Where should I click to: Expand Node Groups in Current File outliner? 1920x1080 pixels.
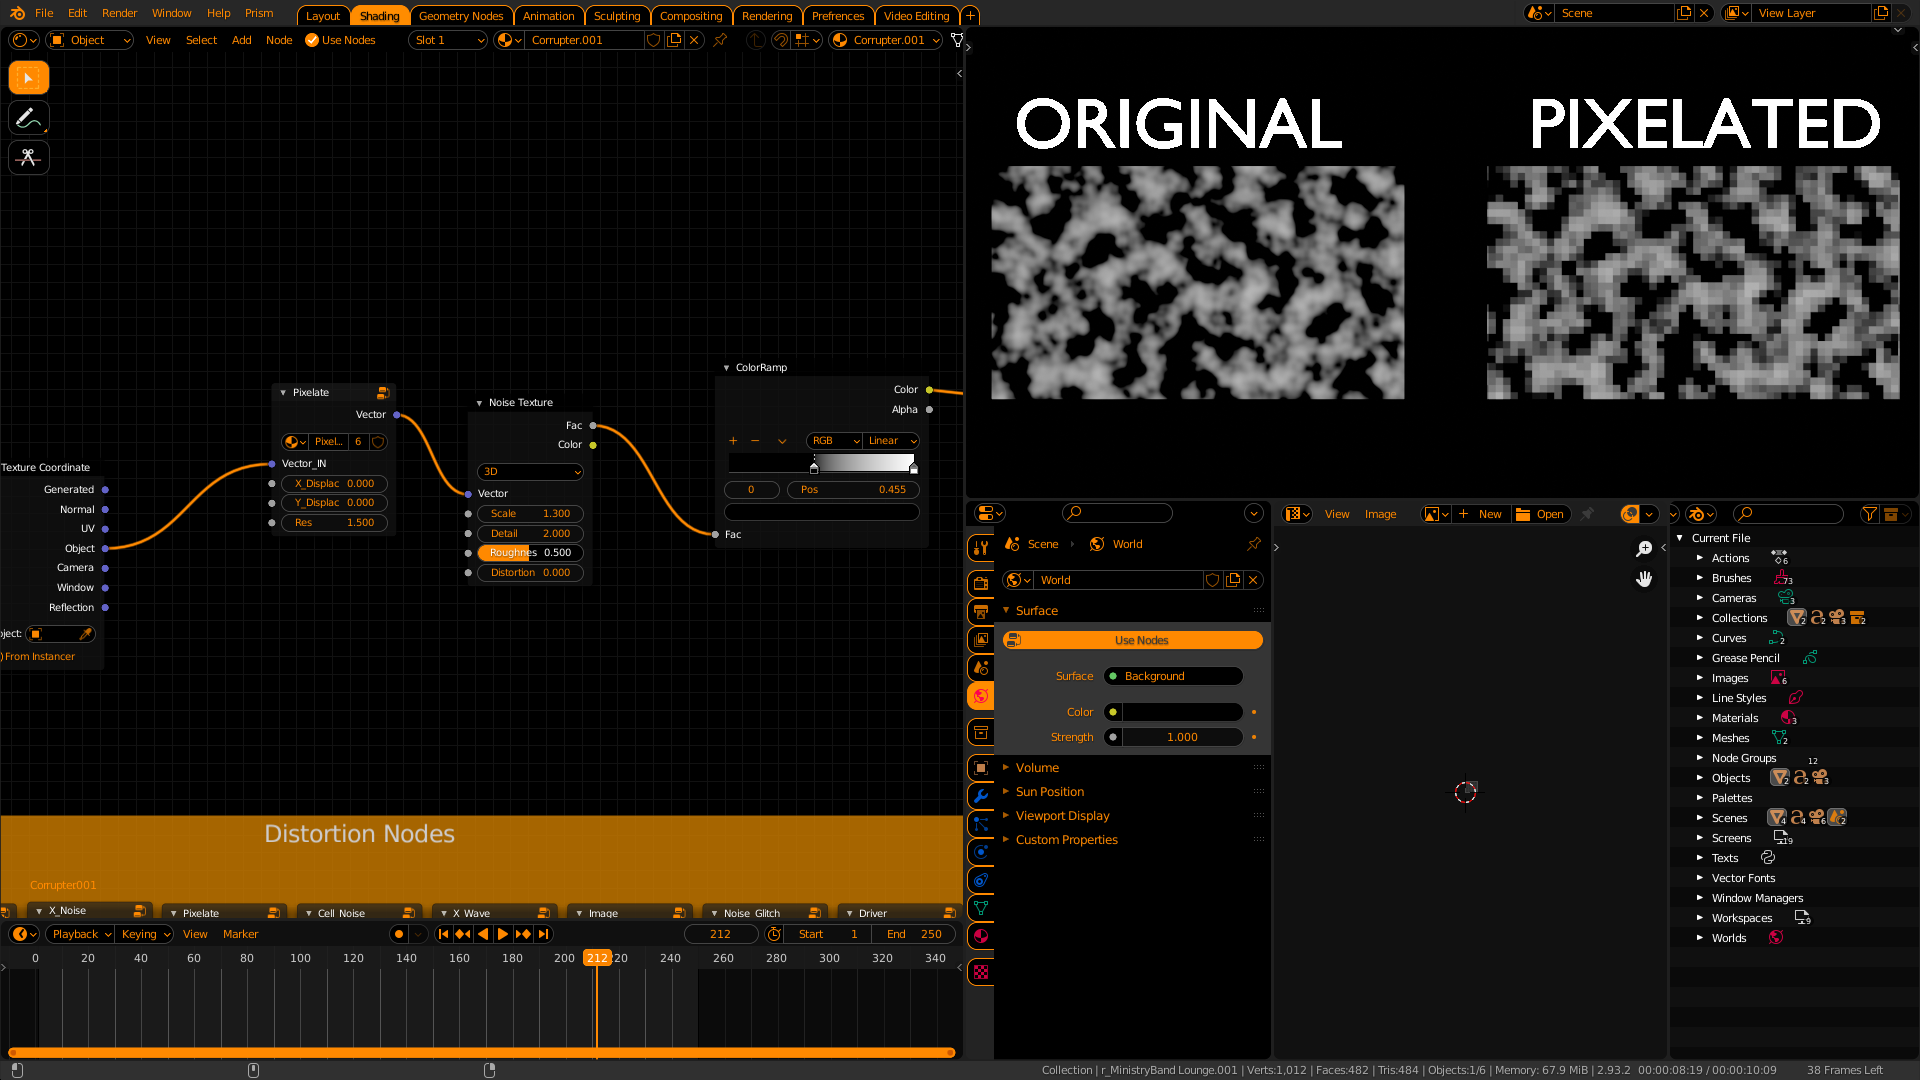point(1699,758)
